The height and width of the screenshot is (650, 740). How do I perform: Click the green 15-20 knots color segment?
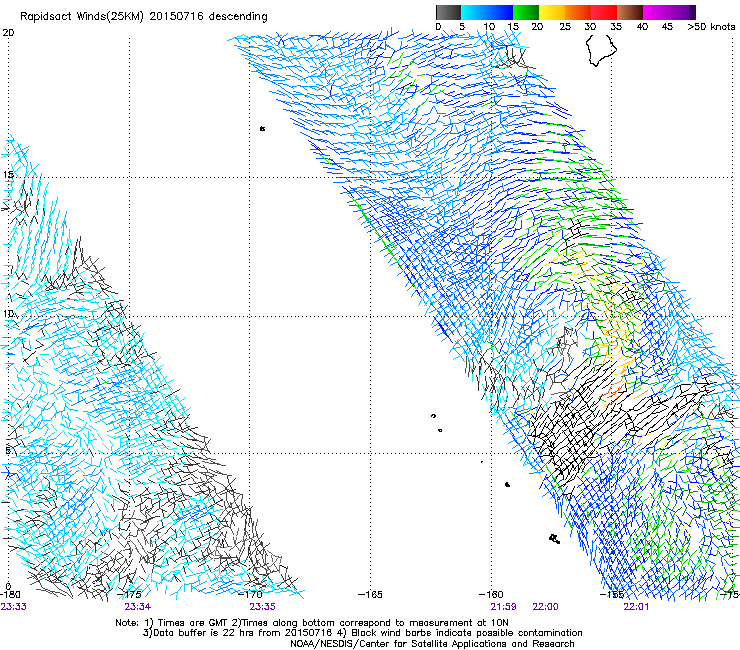(526, 12)
